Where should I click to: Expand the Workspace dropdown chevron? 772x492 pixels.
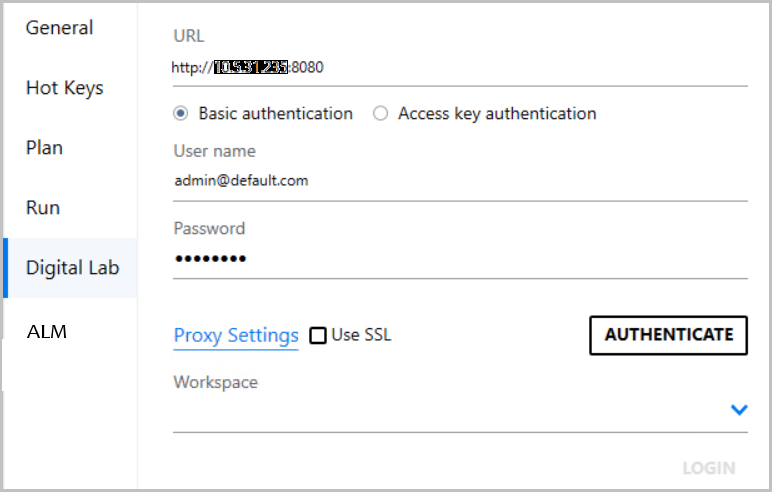click(739, 409)
